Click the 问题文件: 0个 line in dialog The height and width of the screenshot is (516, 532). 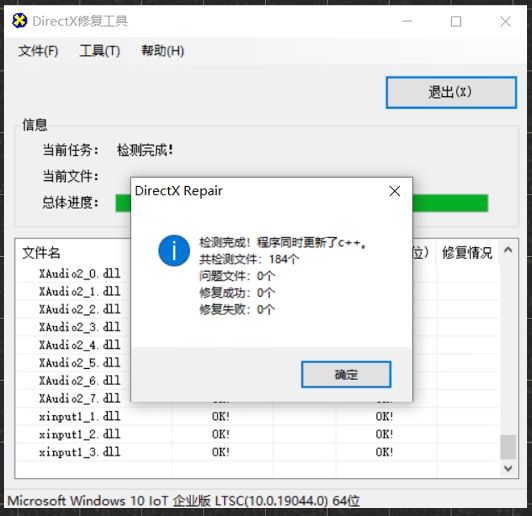pos(237,276)
